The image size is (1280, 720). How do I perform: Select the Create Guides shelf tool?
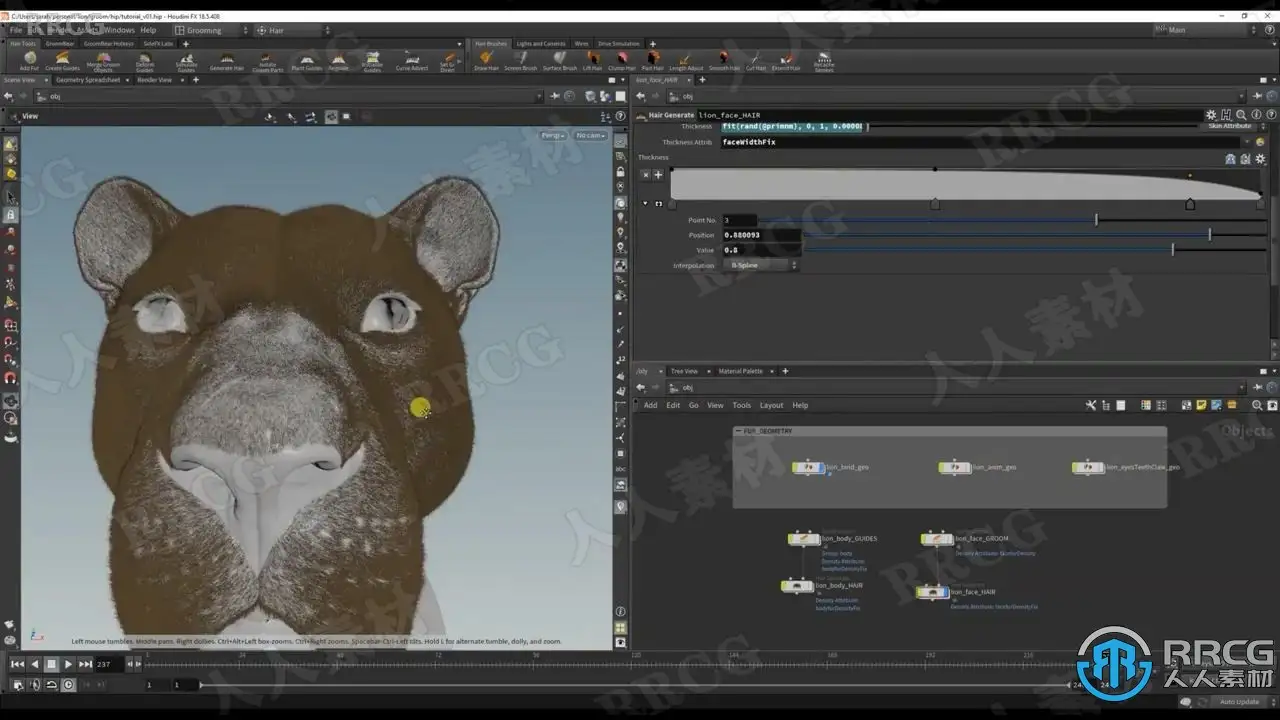(62, 61)
